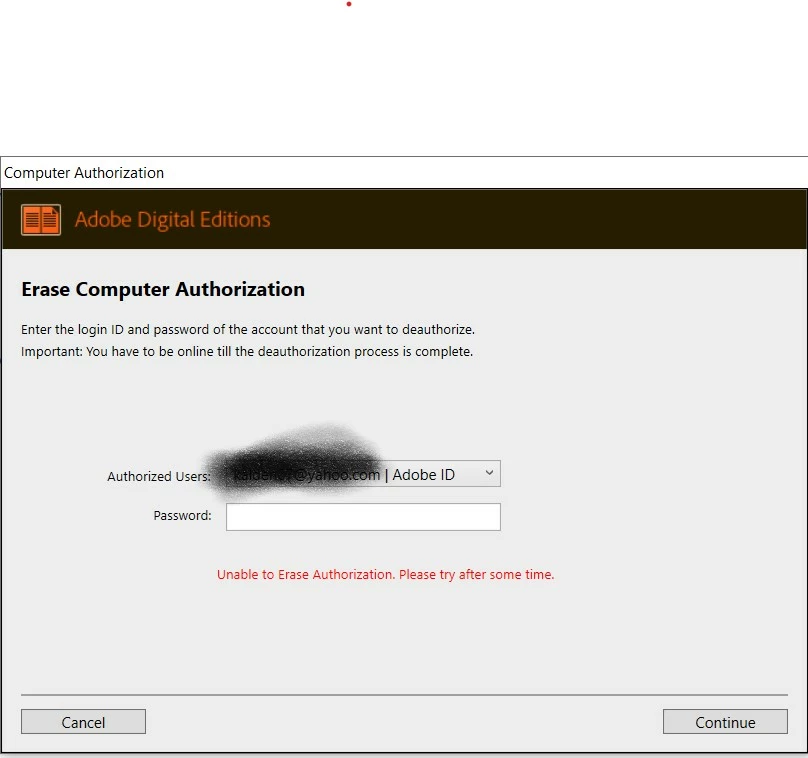Screen dimensions: 808x758
Task: Click the 'Unable to Erase Authorization' error text
Action: click(385, 575)
